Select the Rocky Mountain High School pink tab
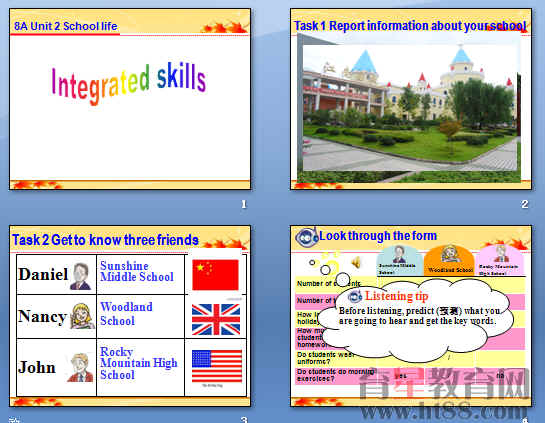This screenshot has width=545, height=423. pyautogui.click(x=500, y=261)
